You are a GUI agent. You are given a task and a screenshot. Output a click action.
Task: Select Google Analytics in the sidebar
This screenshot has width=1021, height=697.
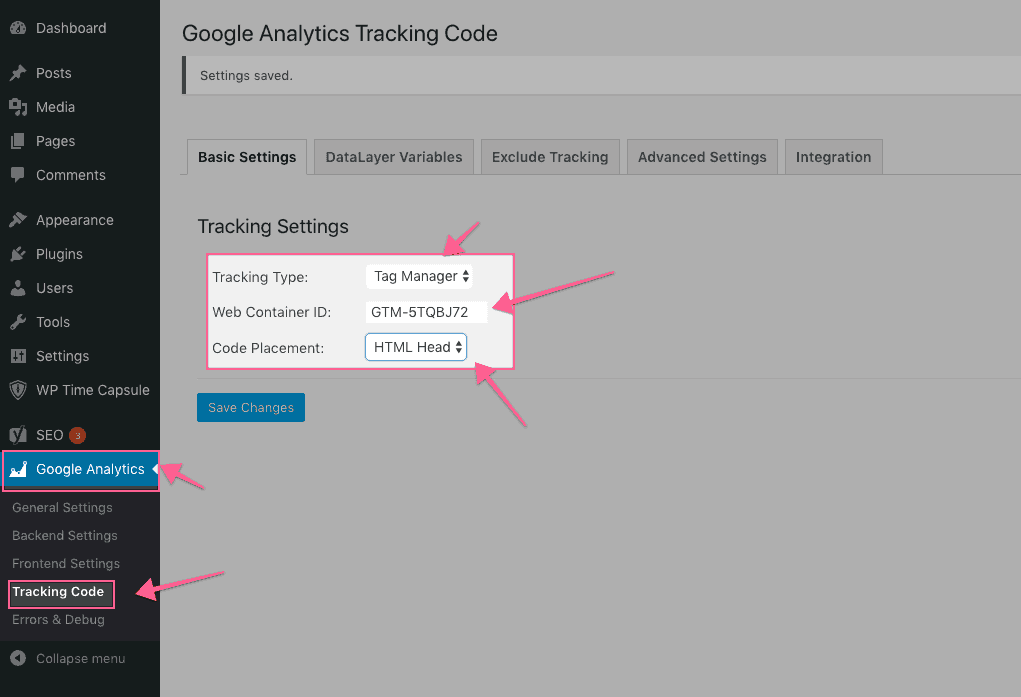pyautogui.click(x=81, y=470)
